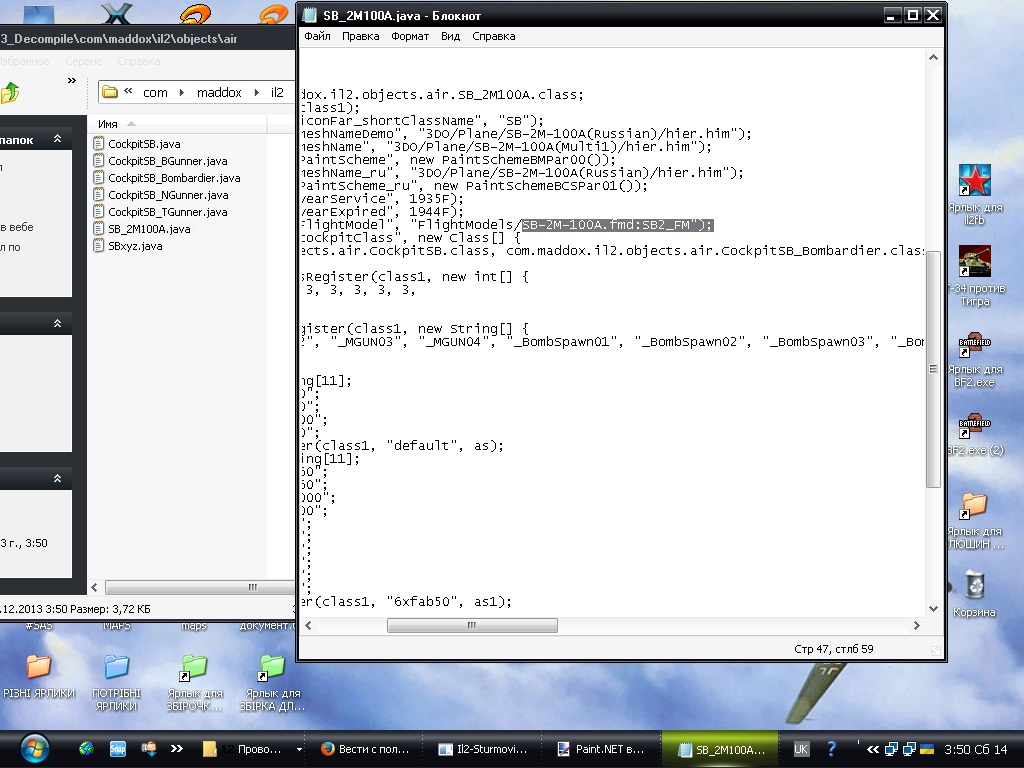Open ПОТРІБНІ ЯРЛИКИ desktop folder
Screen dimensions: 1024x768
click(116, 682)
